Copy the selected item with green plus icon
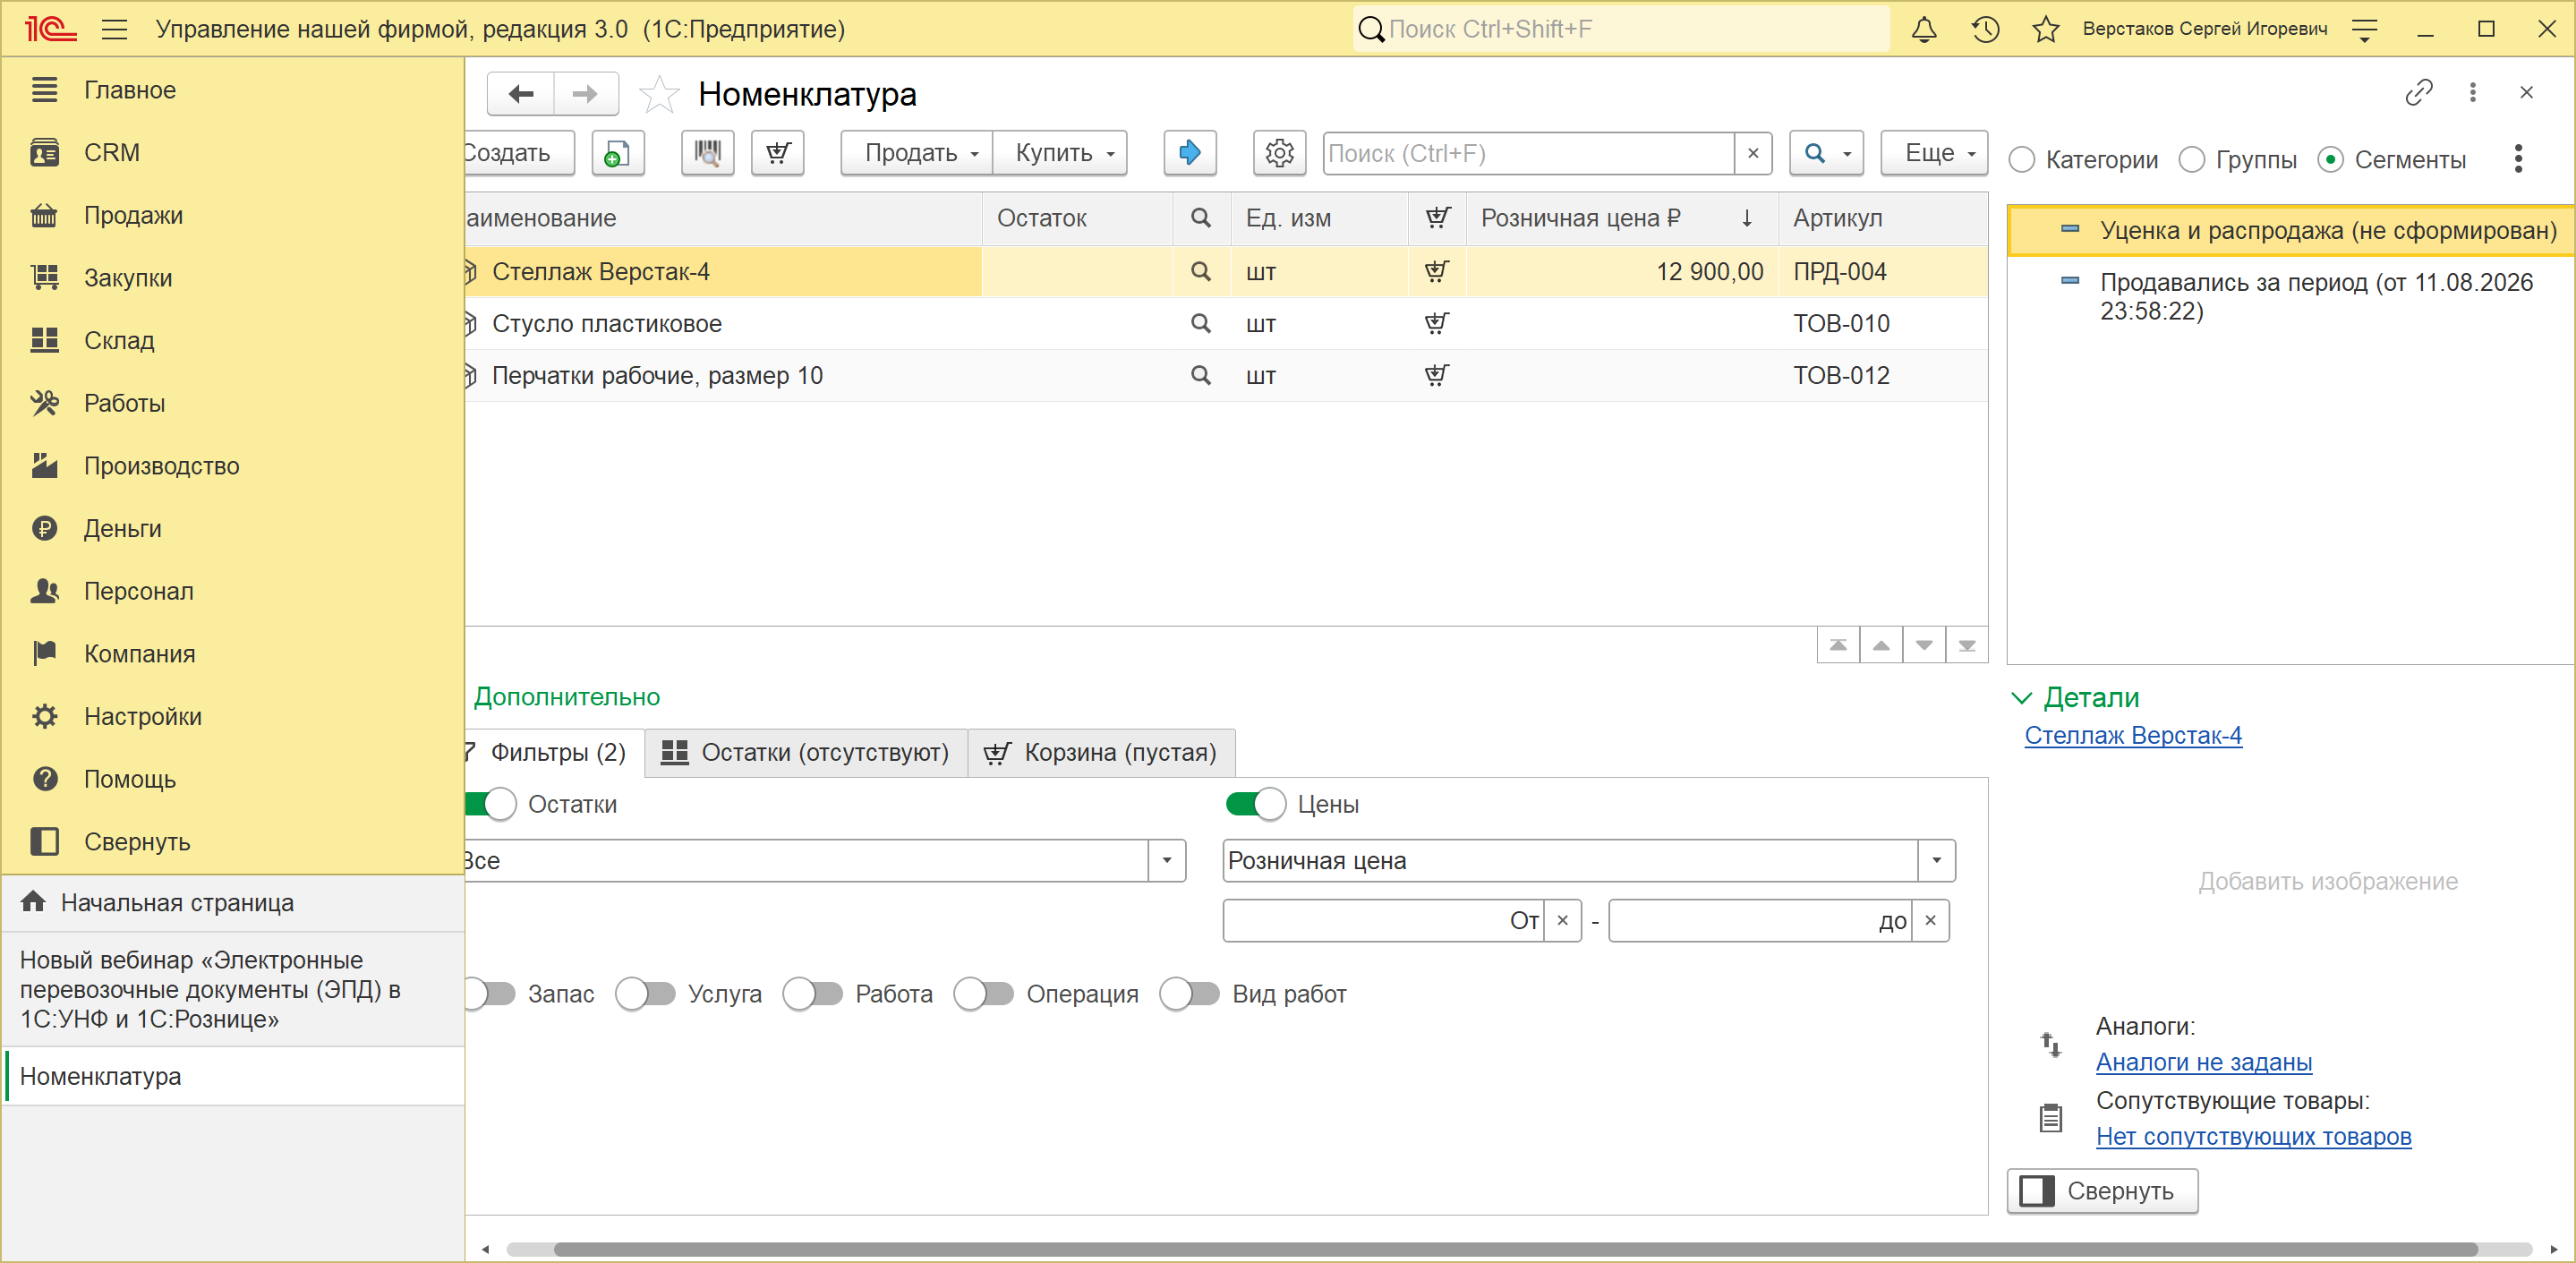Screen dimensions: 2576x1263 617,153
